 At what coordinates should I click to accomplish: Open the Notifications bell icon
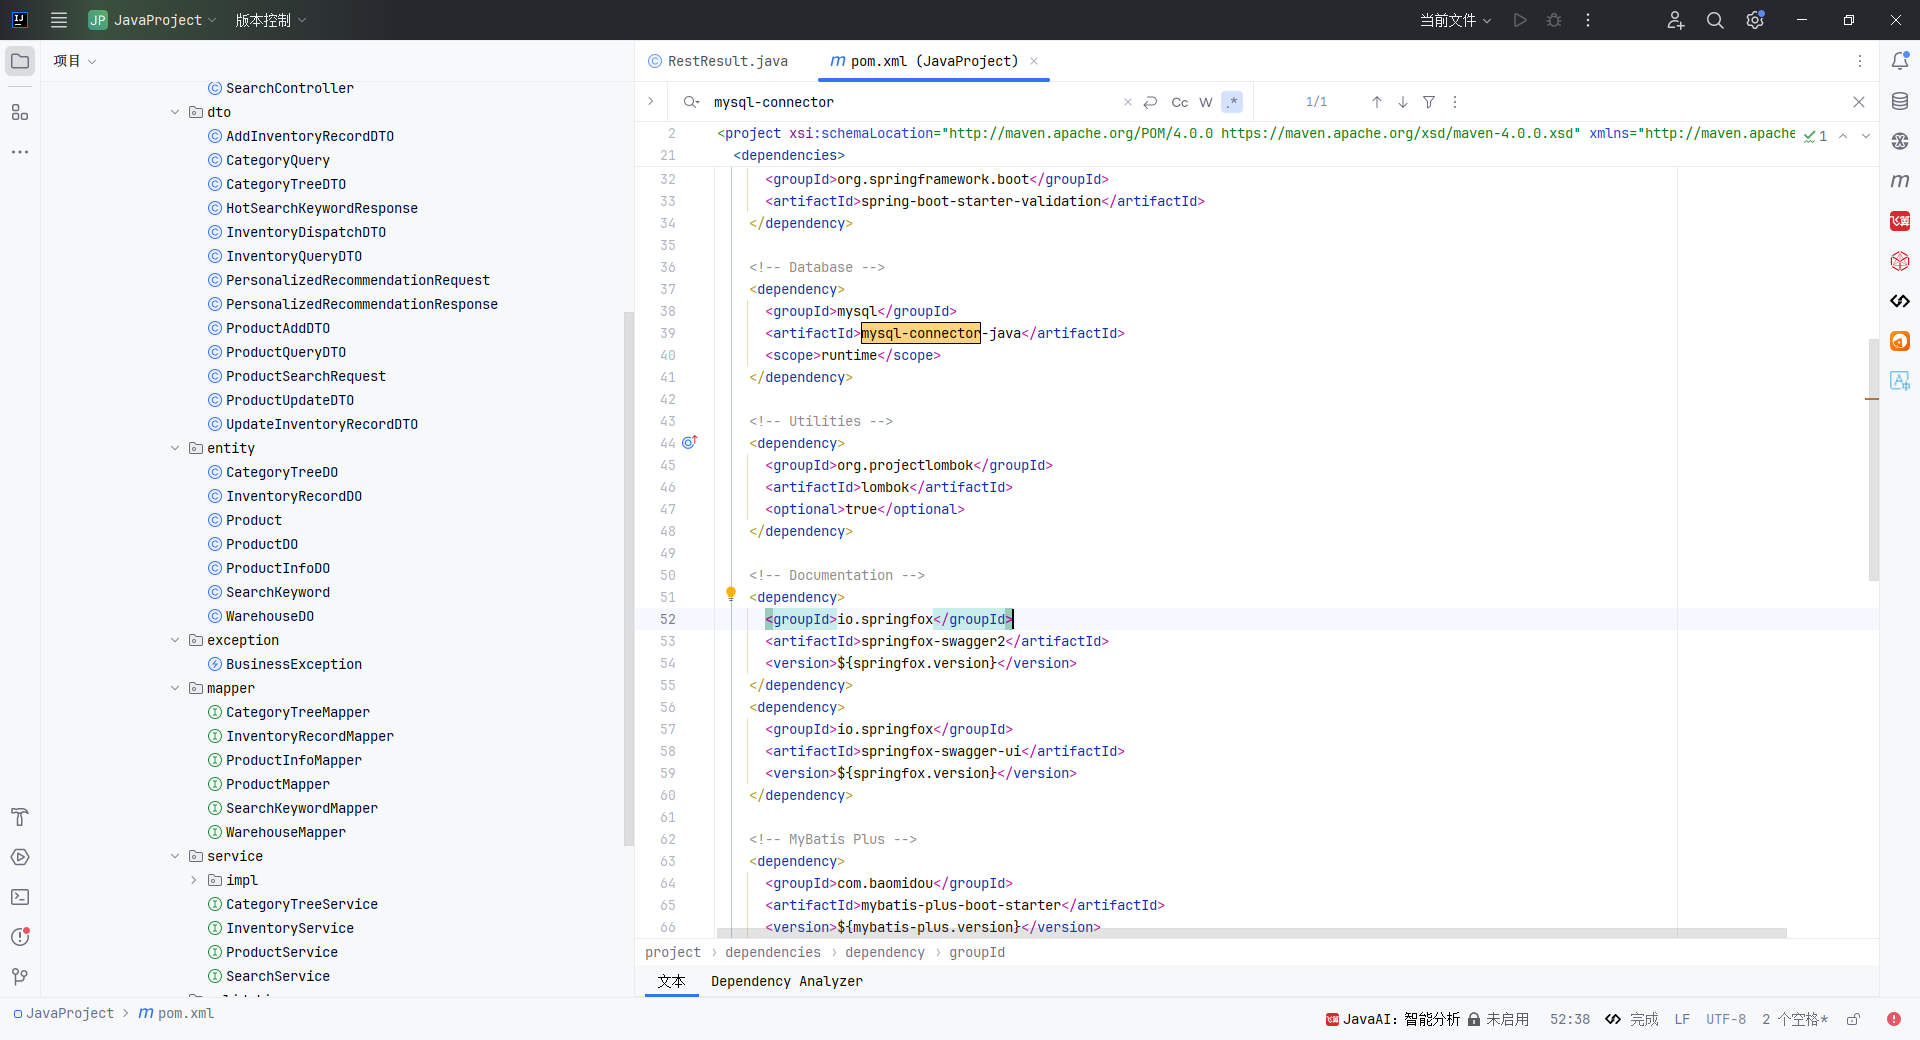[x=1900, y=61]
